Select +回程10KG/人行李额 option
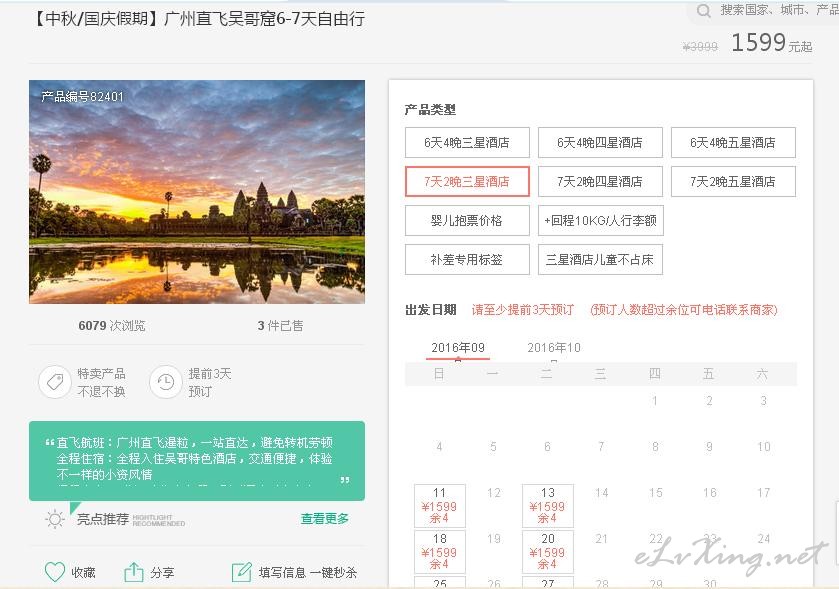 pos(600,220)
